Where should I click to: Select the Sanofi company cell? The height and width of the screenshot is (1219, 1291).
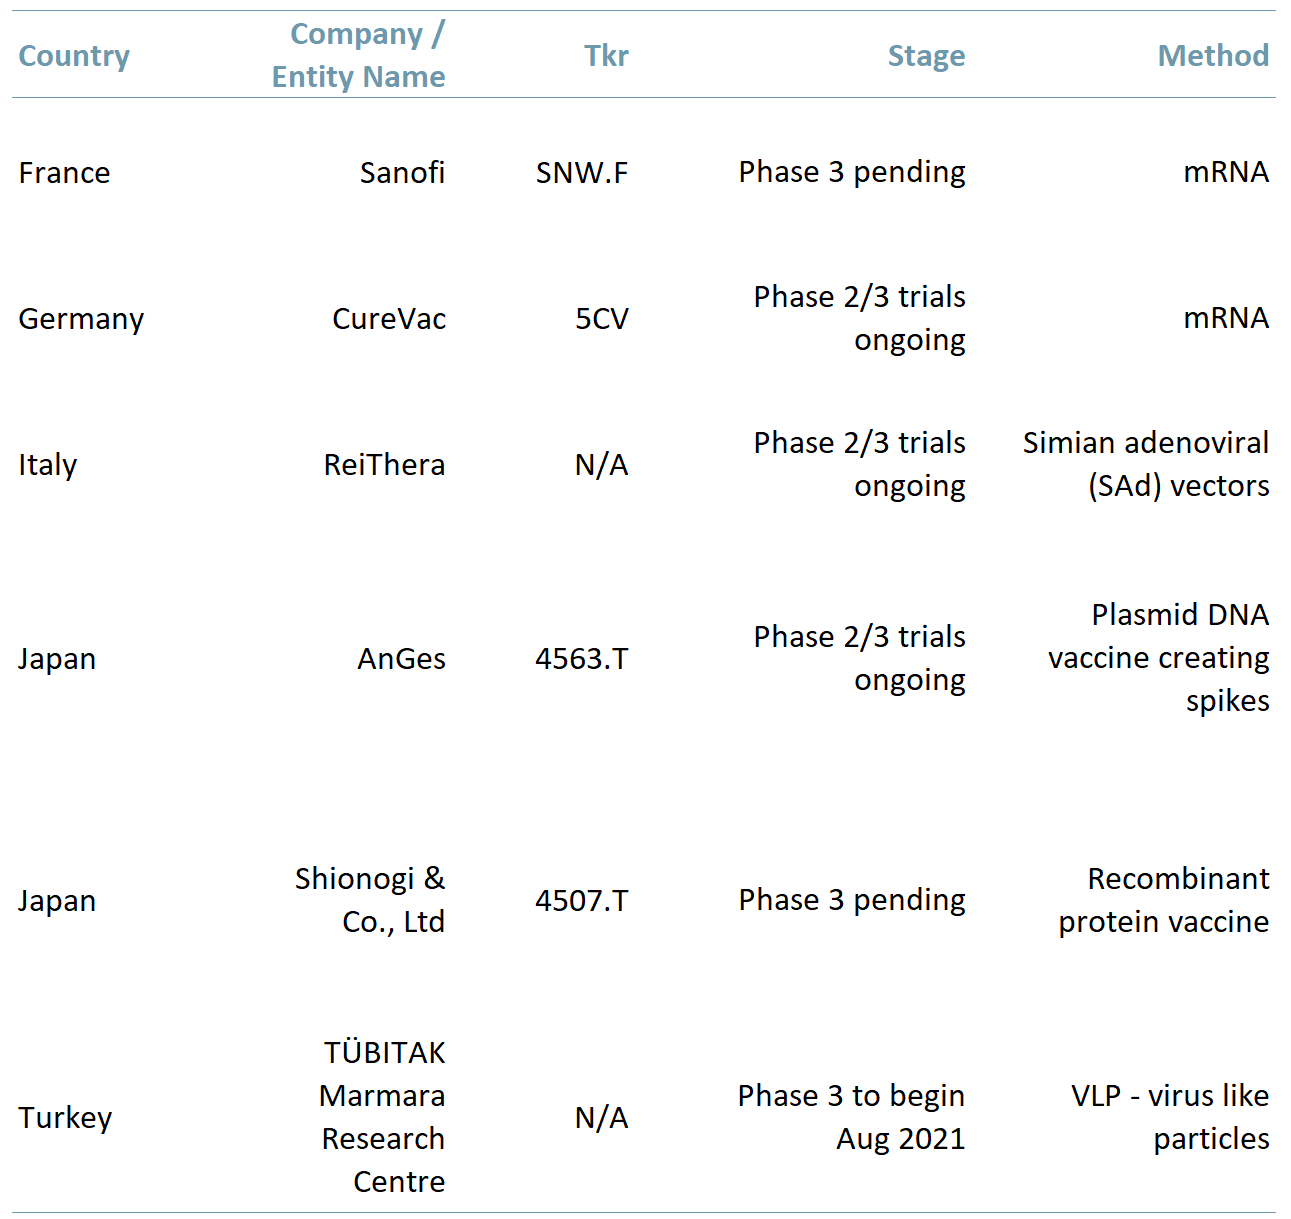pos(402,173)
